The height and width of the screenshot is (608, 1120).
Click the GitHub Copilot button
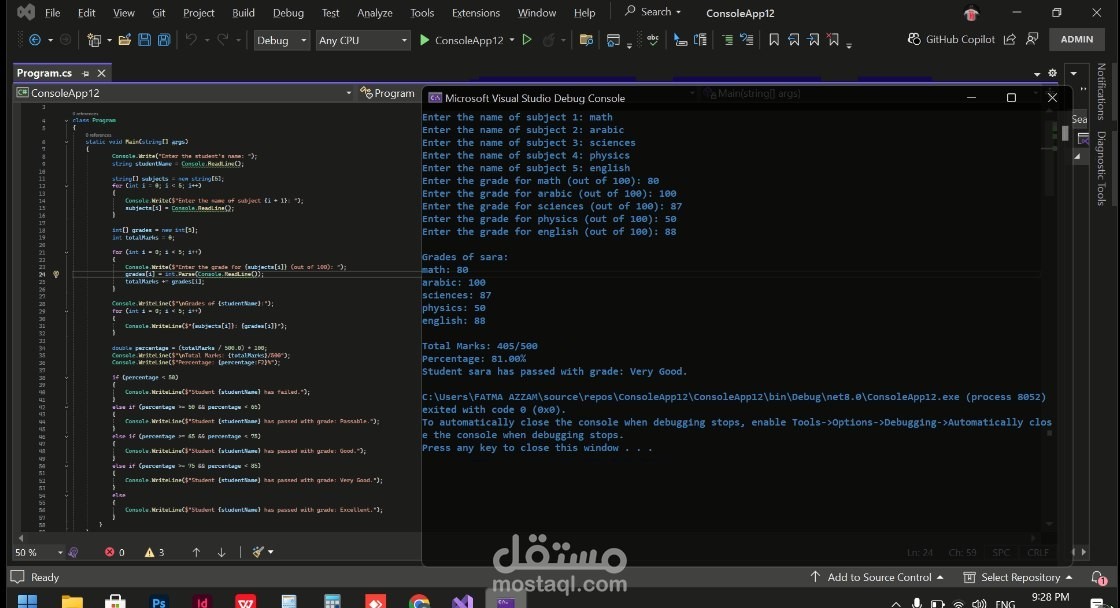tap(951, 39)
